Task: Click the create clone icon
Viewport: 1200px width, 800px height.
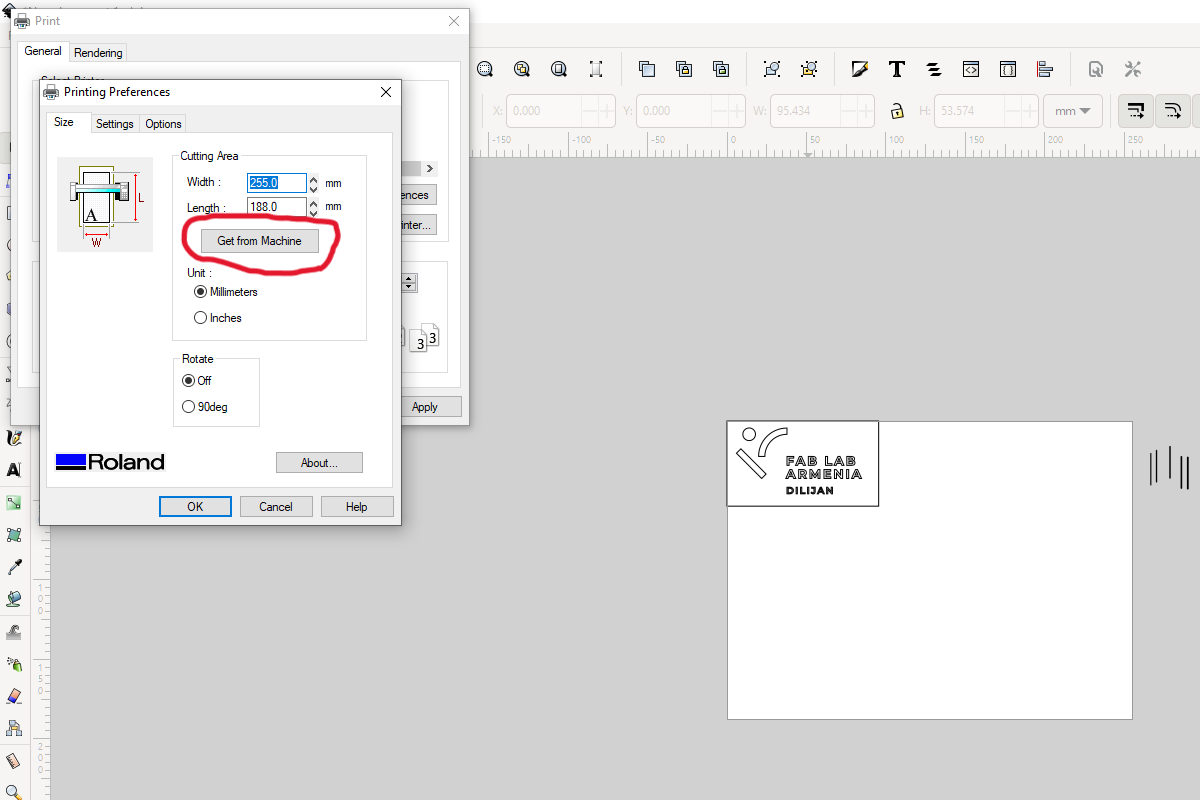Action: (684, 69)
